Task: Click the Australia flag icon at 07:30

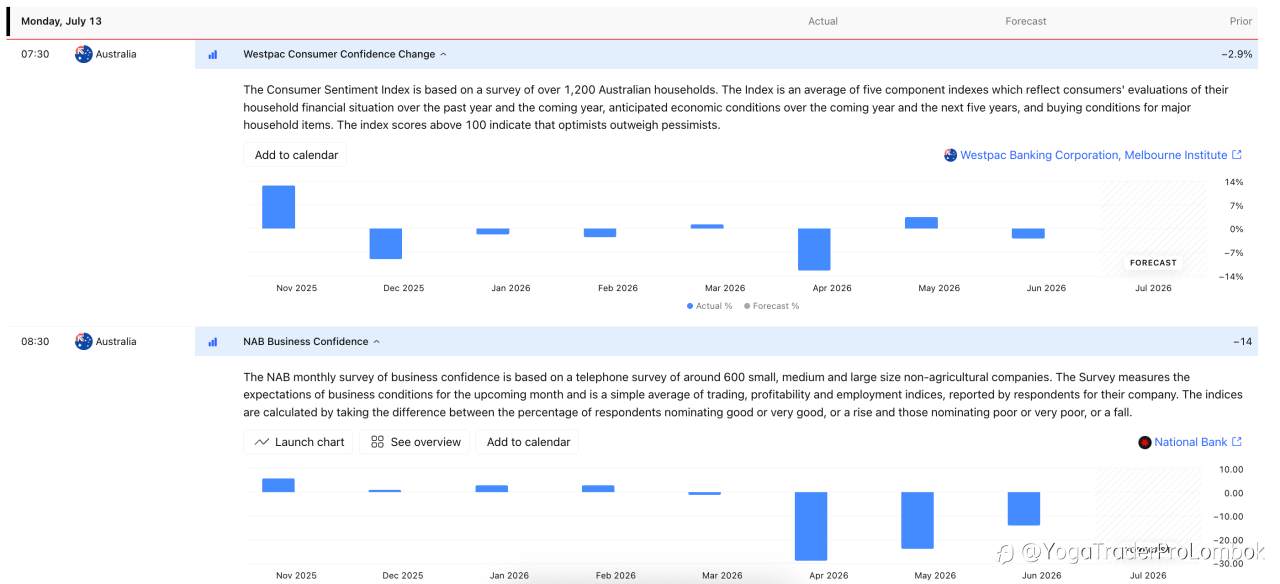Action: [x=84, y=54]
